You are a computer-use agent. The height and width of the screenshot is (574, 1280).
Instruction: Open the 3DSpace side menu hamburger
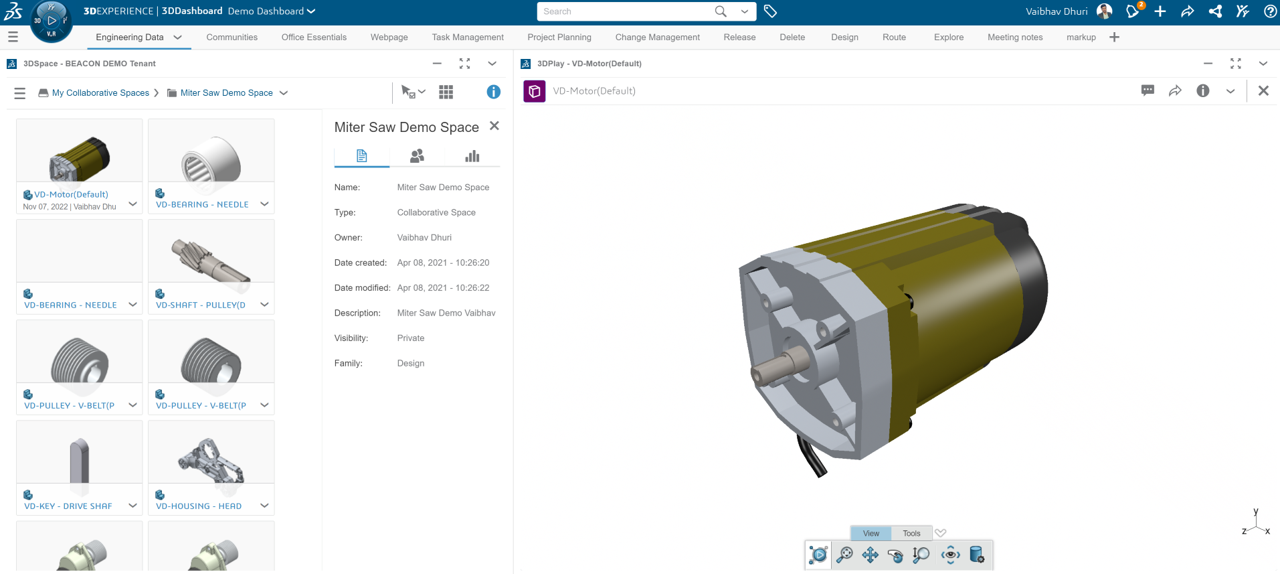coord(19,93)
